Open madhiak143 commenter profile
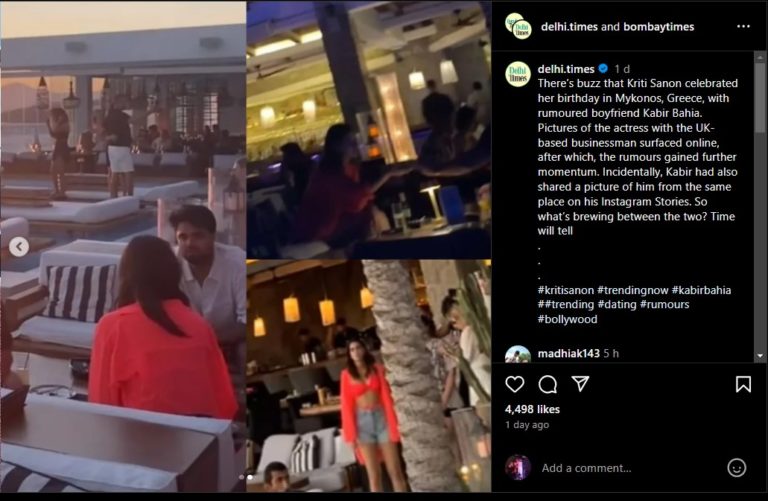 568,354
